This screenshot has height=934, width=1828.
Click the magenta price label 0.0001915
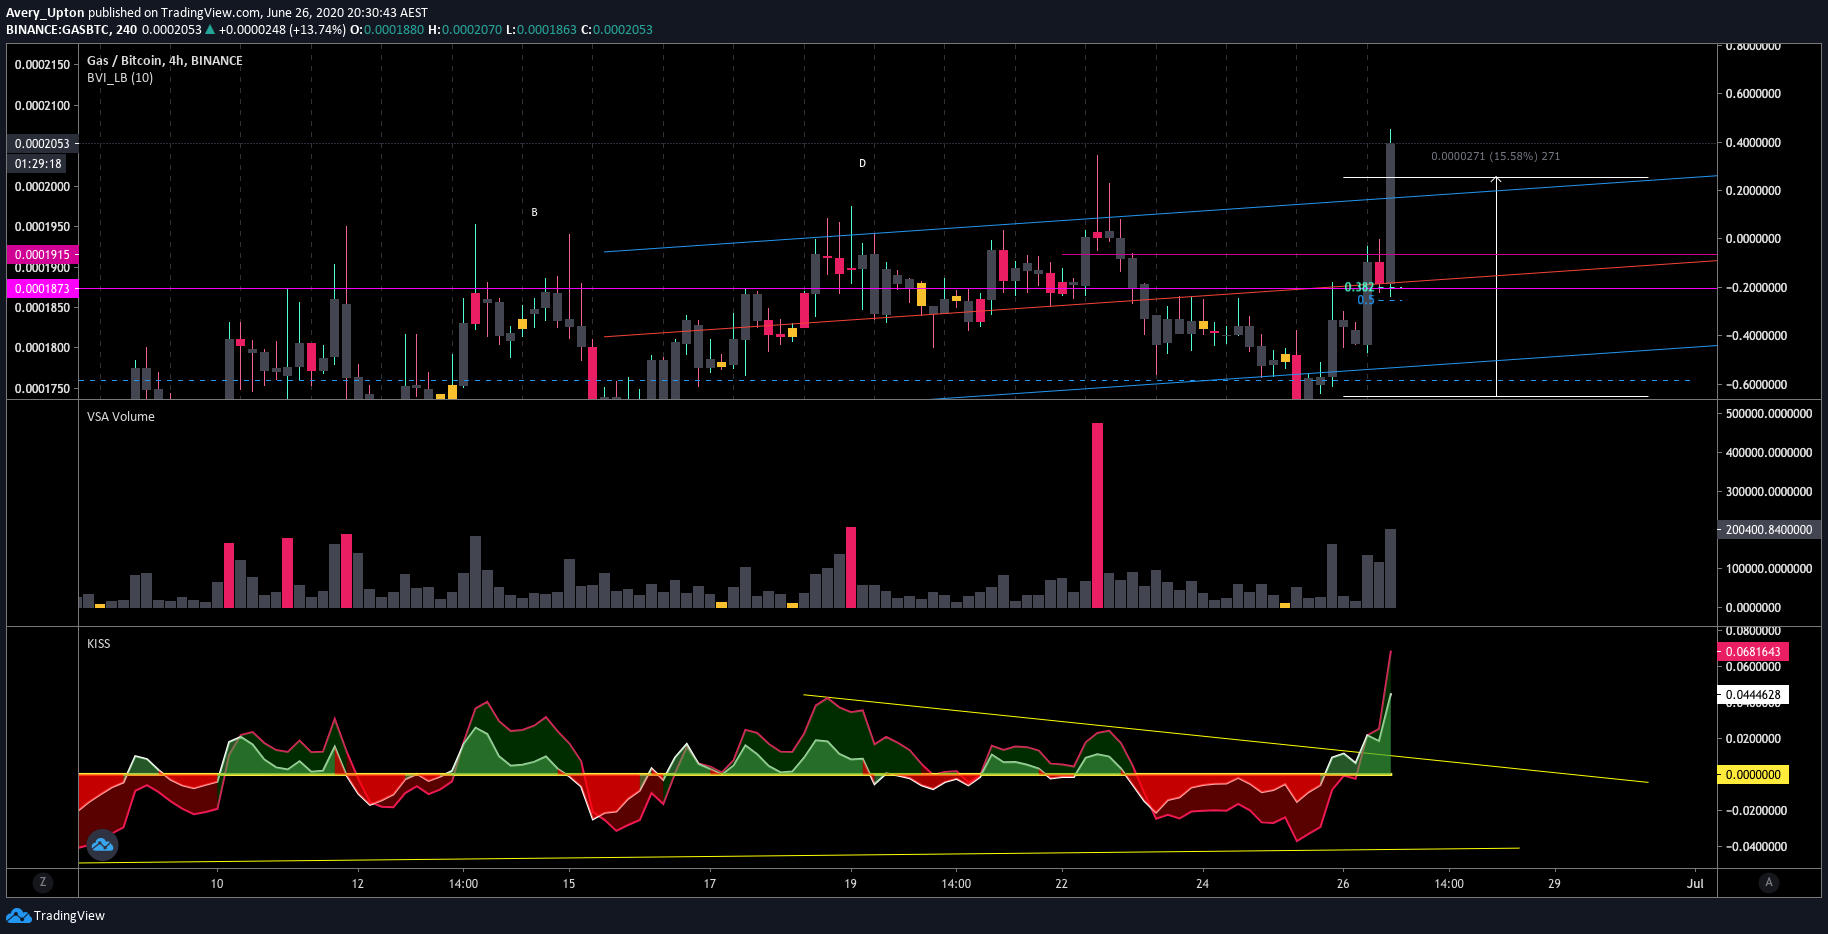click(x=42, y=254)
